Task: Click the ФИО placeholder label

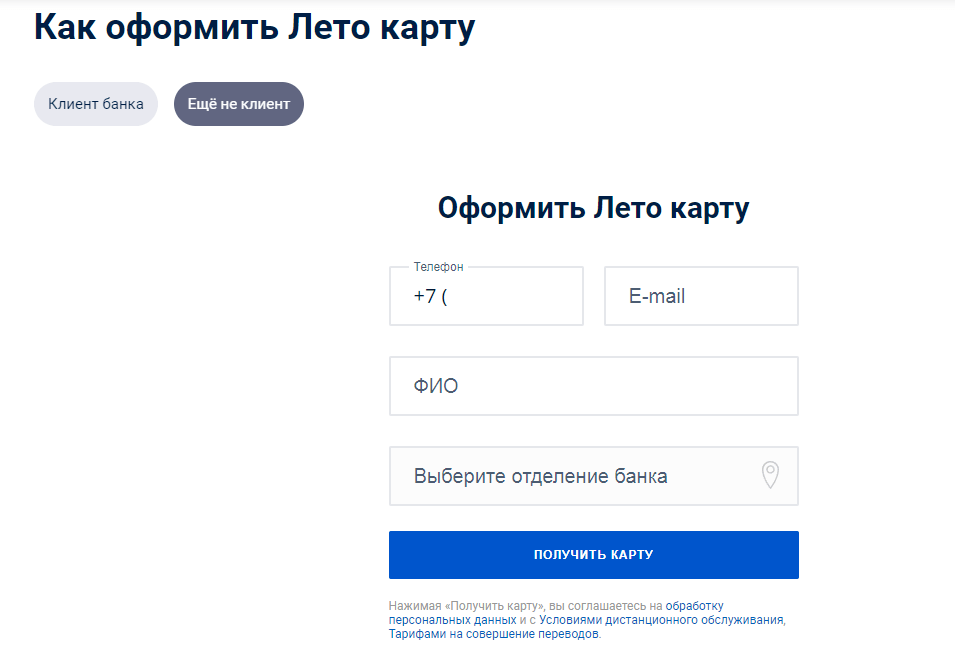Action: tap(435, 386)
